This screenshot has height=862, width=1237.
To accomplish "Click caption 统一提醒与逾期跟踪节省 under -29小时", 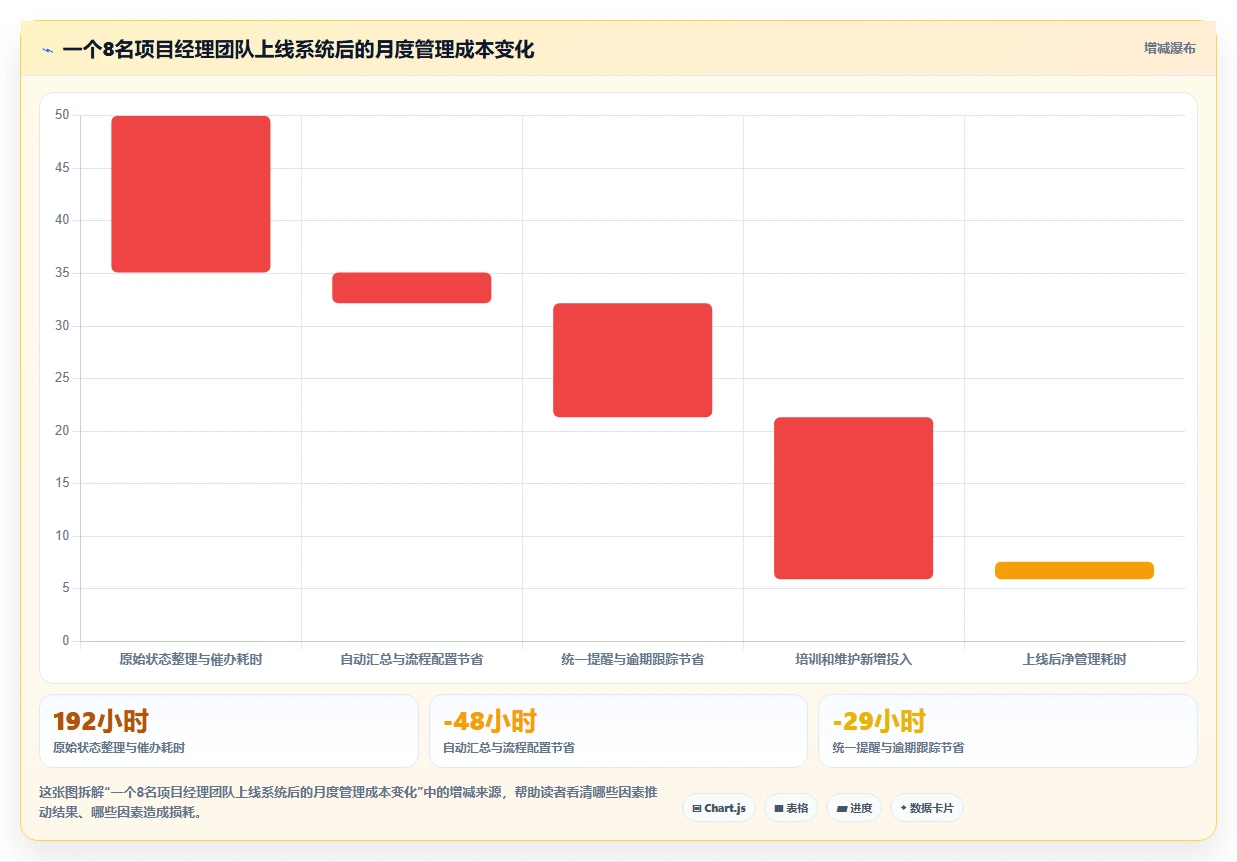I will [898, 748].
